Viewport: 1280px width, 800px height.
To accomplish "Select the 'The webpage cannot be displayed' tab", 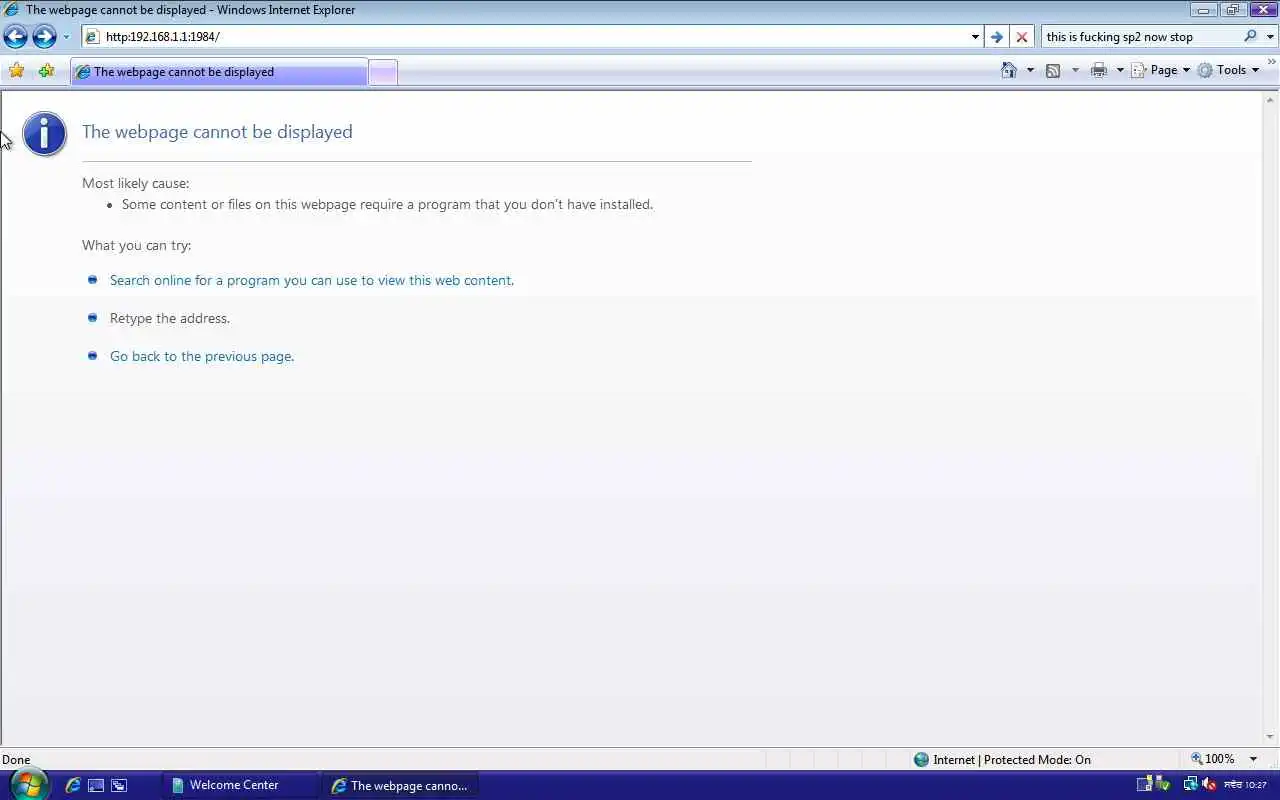I will pyautogui.click(x=219, y=72).
